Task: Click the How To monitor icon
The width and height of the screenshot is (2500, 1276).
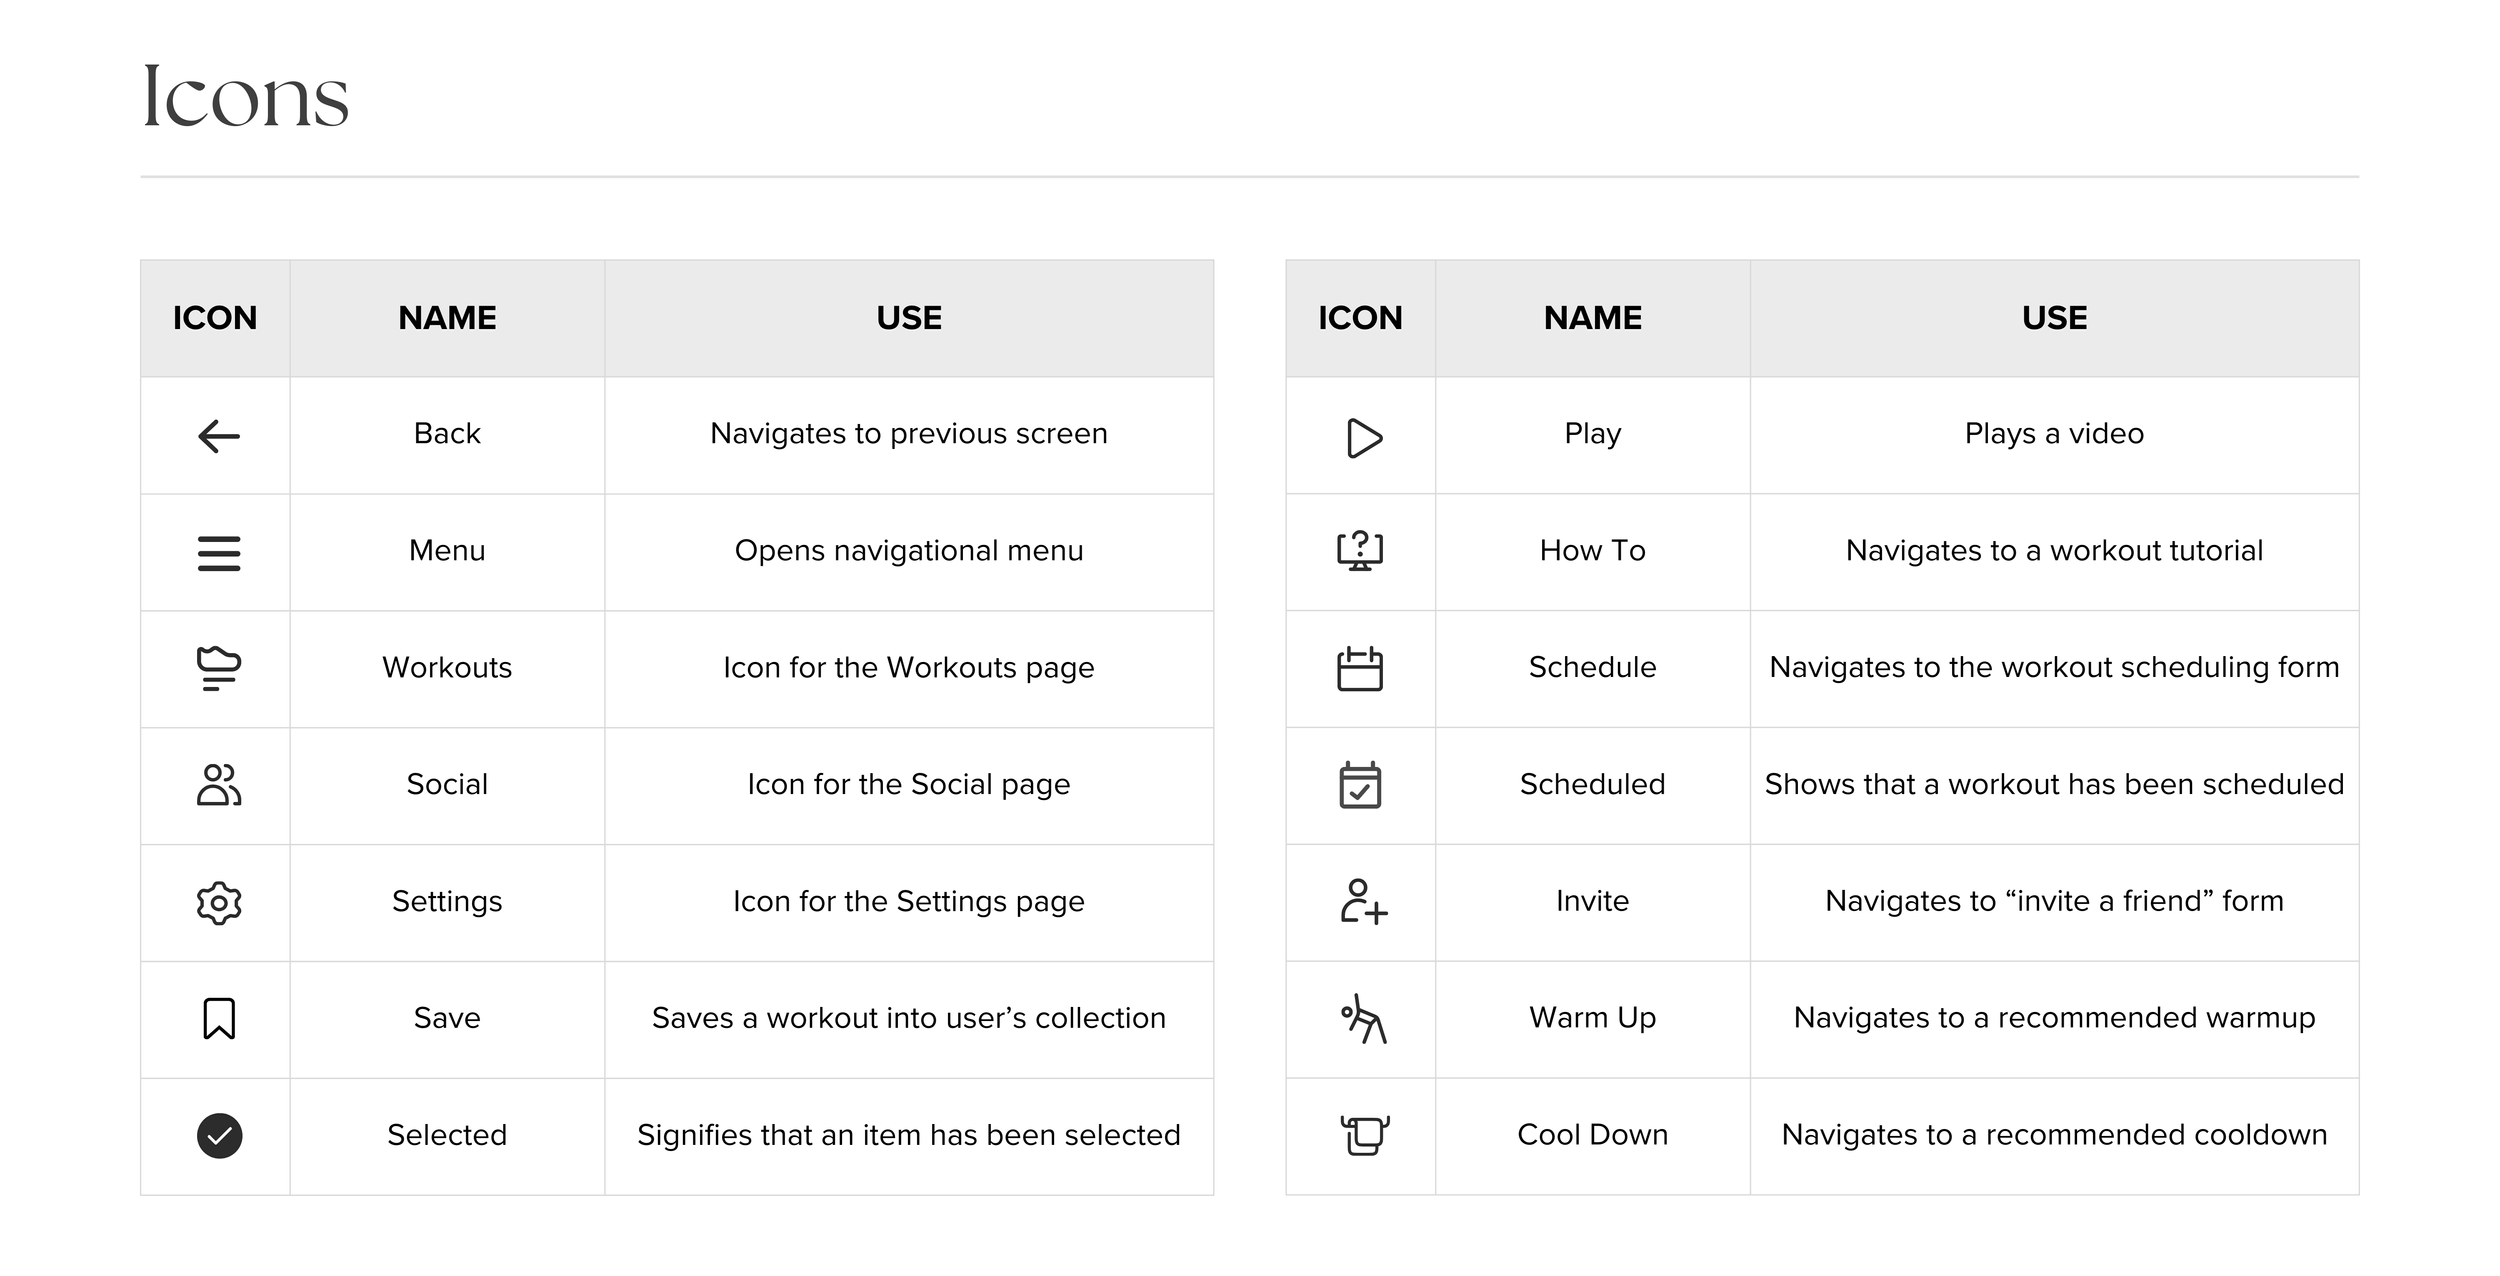Action: tap(1360, 551)
